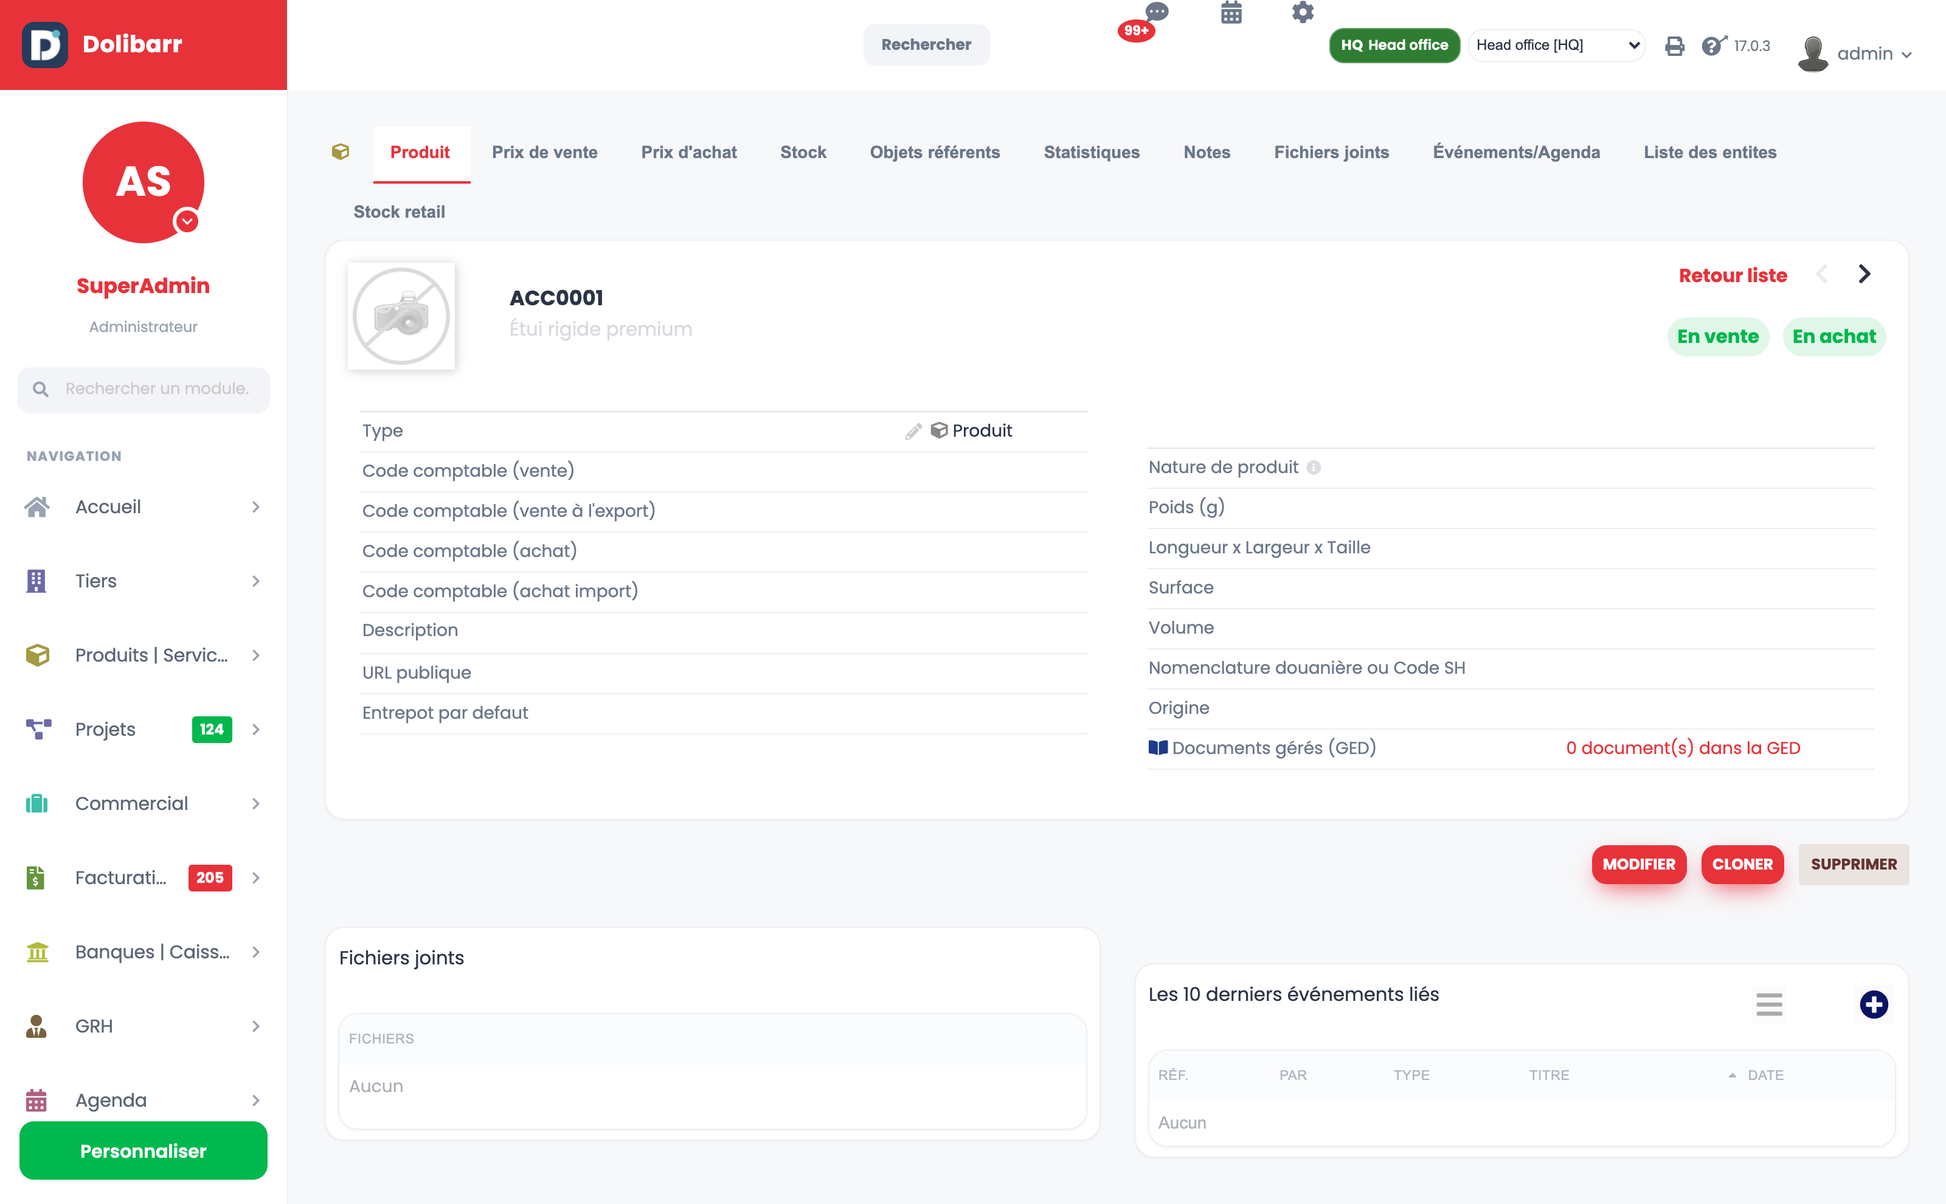
Task: Open the chat messages icon with 99+ badge
Action: click(x=1155, y=13)
